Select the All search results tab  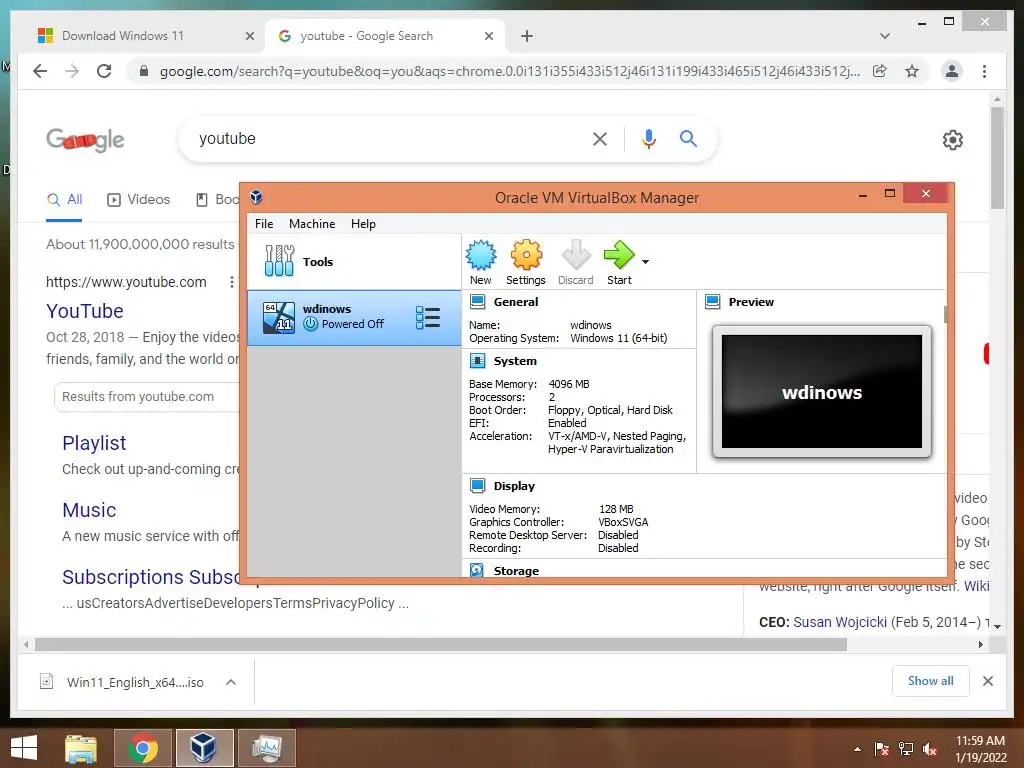[x=64, y=200]
